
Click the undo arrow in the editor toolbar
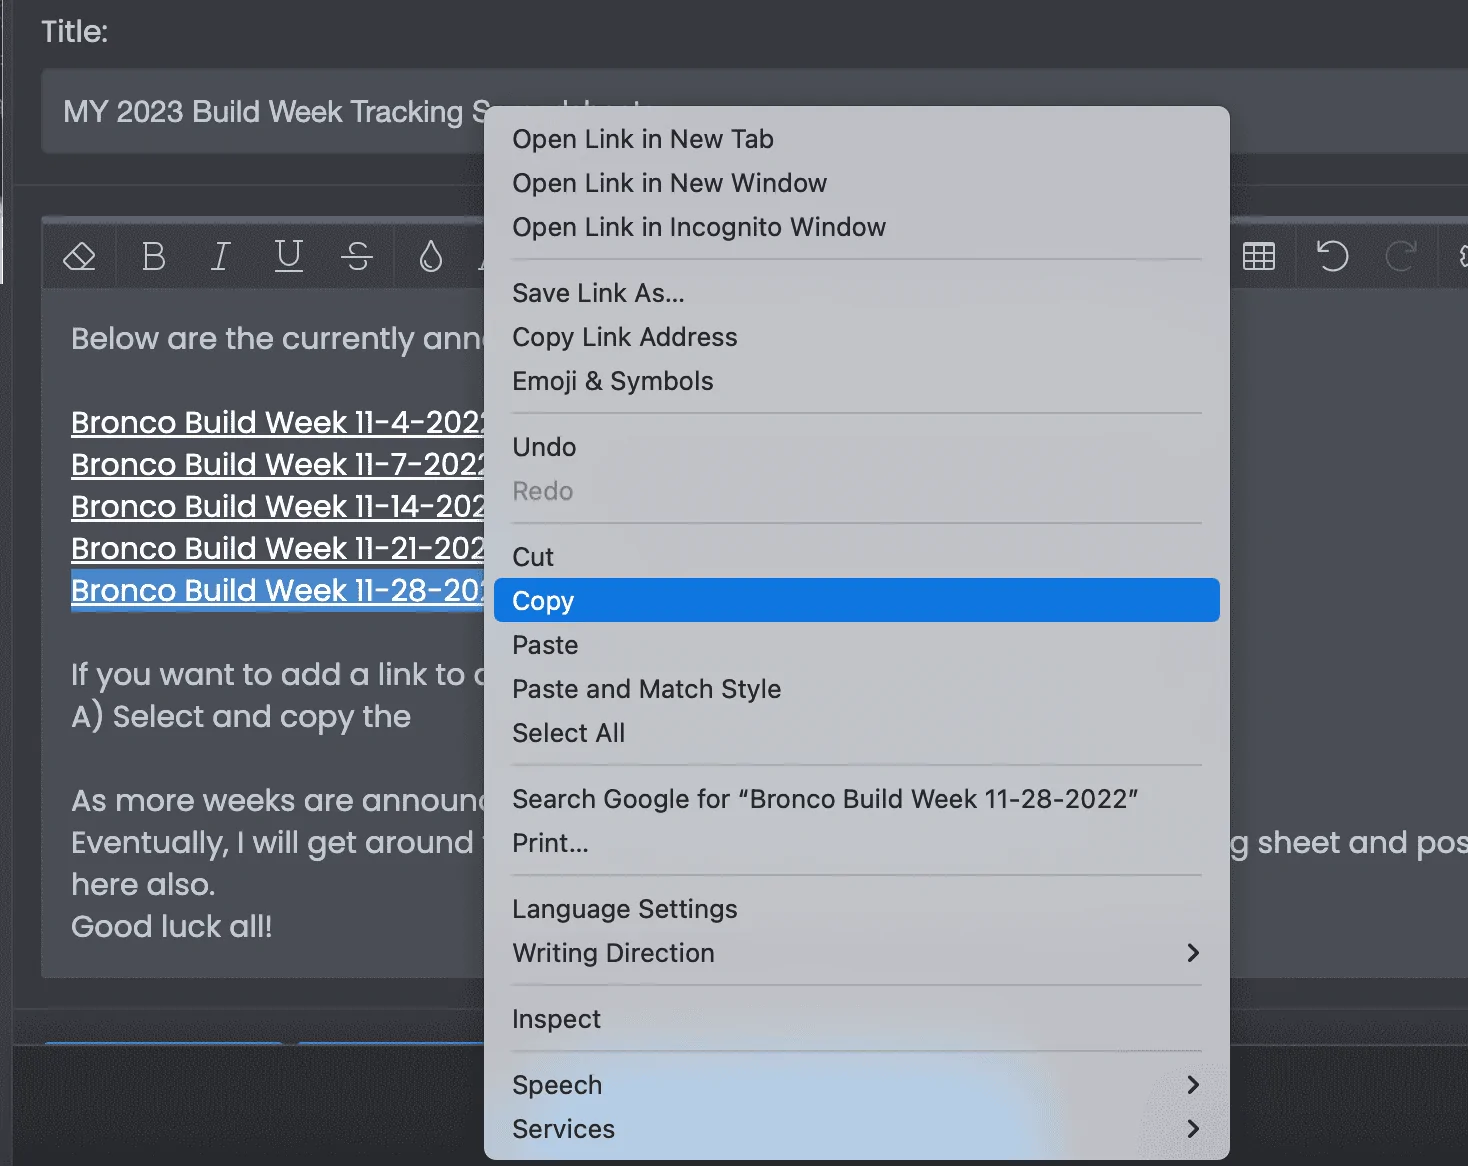[1332, 257]
